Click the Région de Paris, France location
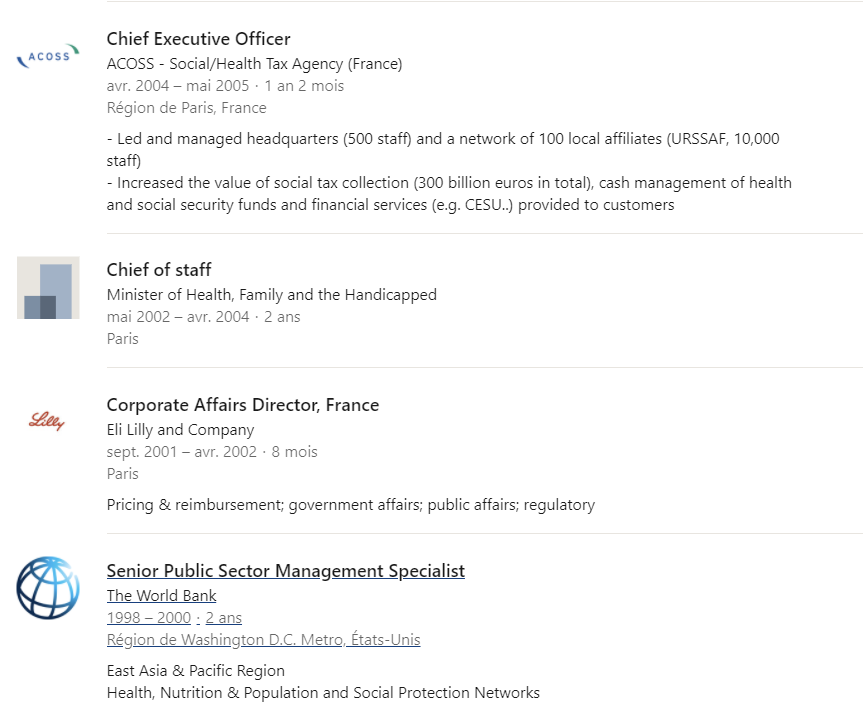The height and width of the screenshot is (713, 863). tap(186, 108)
